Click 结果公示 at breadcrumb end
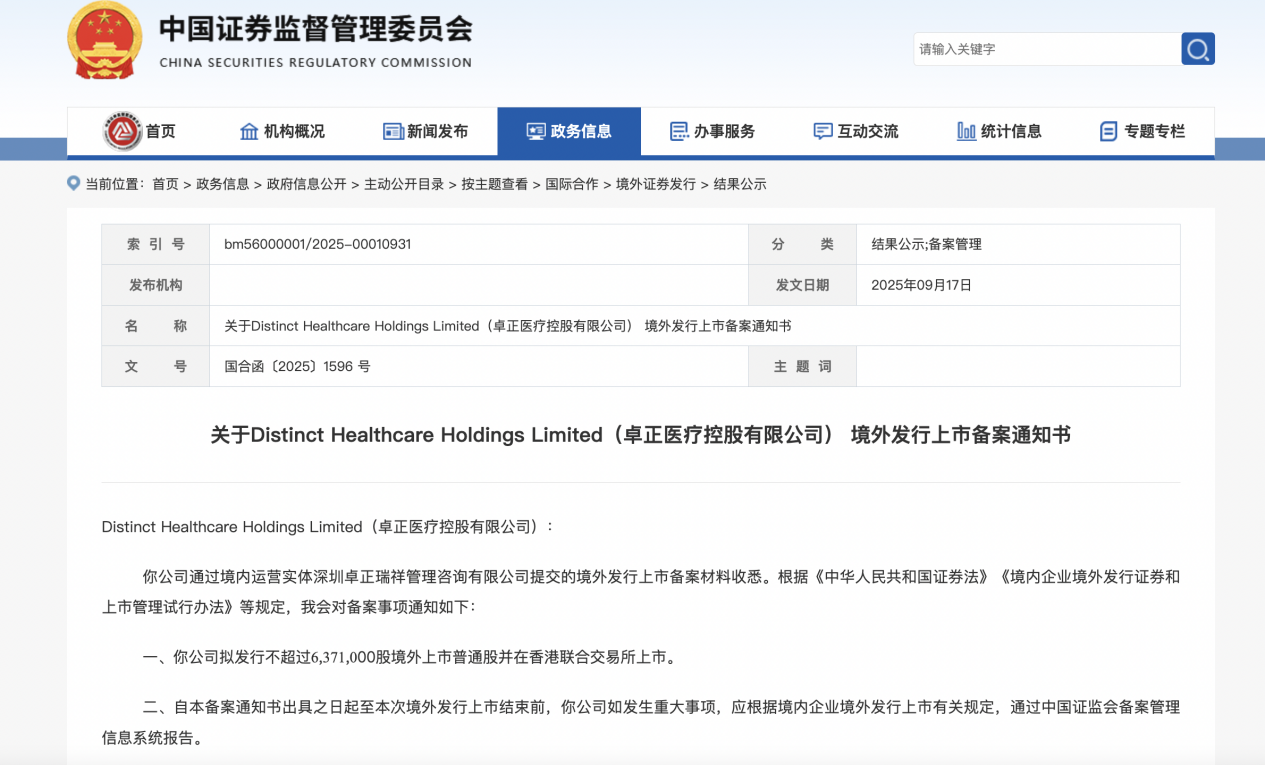Image resolution: width=1265 pixels, height=765 pixels. [x=739, y=184]
